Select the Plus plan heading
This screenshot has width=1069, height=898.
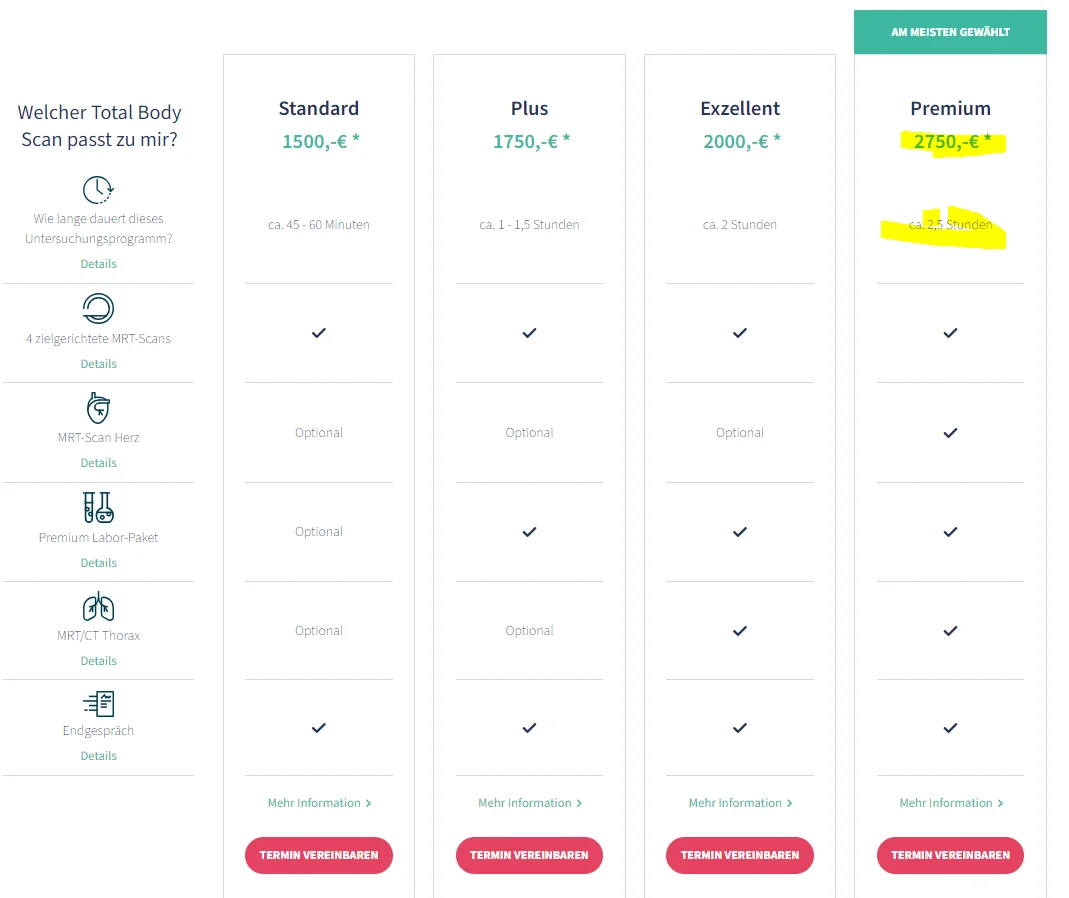point(530,108)
